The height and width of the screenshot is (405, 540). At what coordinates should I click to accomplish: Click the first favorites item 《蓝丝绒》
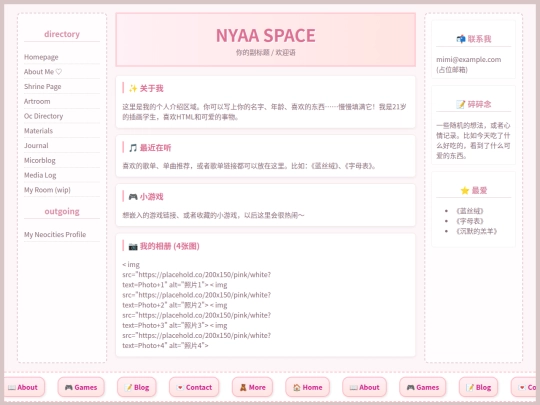coord(469,211)
